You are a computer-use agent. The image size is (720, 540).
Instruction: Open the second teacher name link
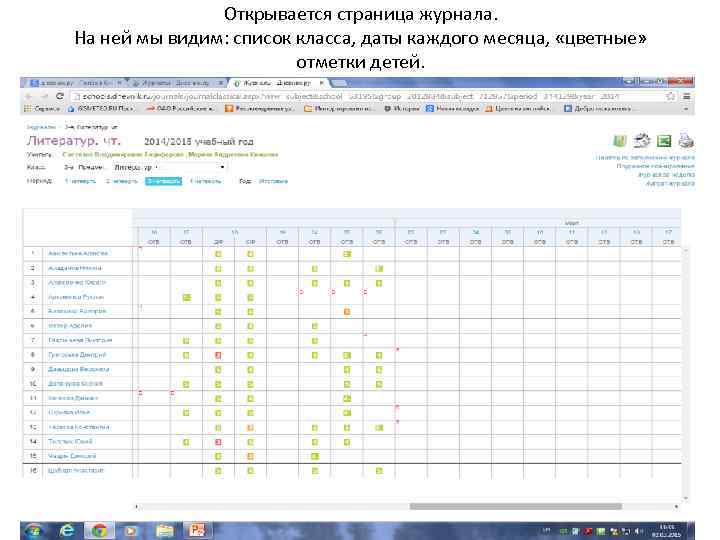[233, 154]
